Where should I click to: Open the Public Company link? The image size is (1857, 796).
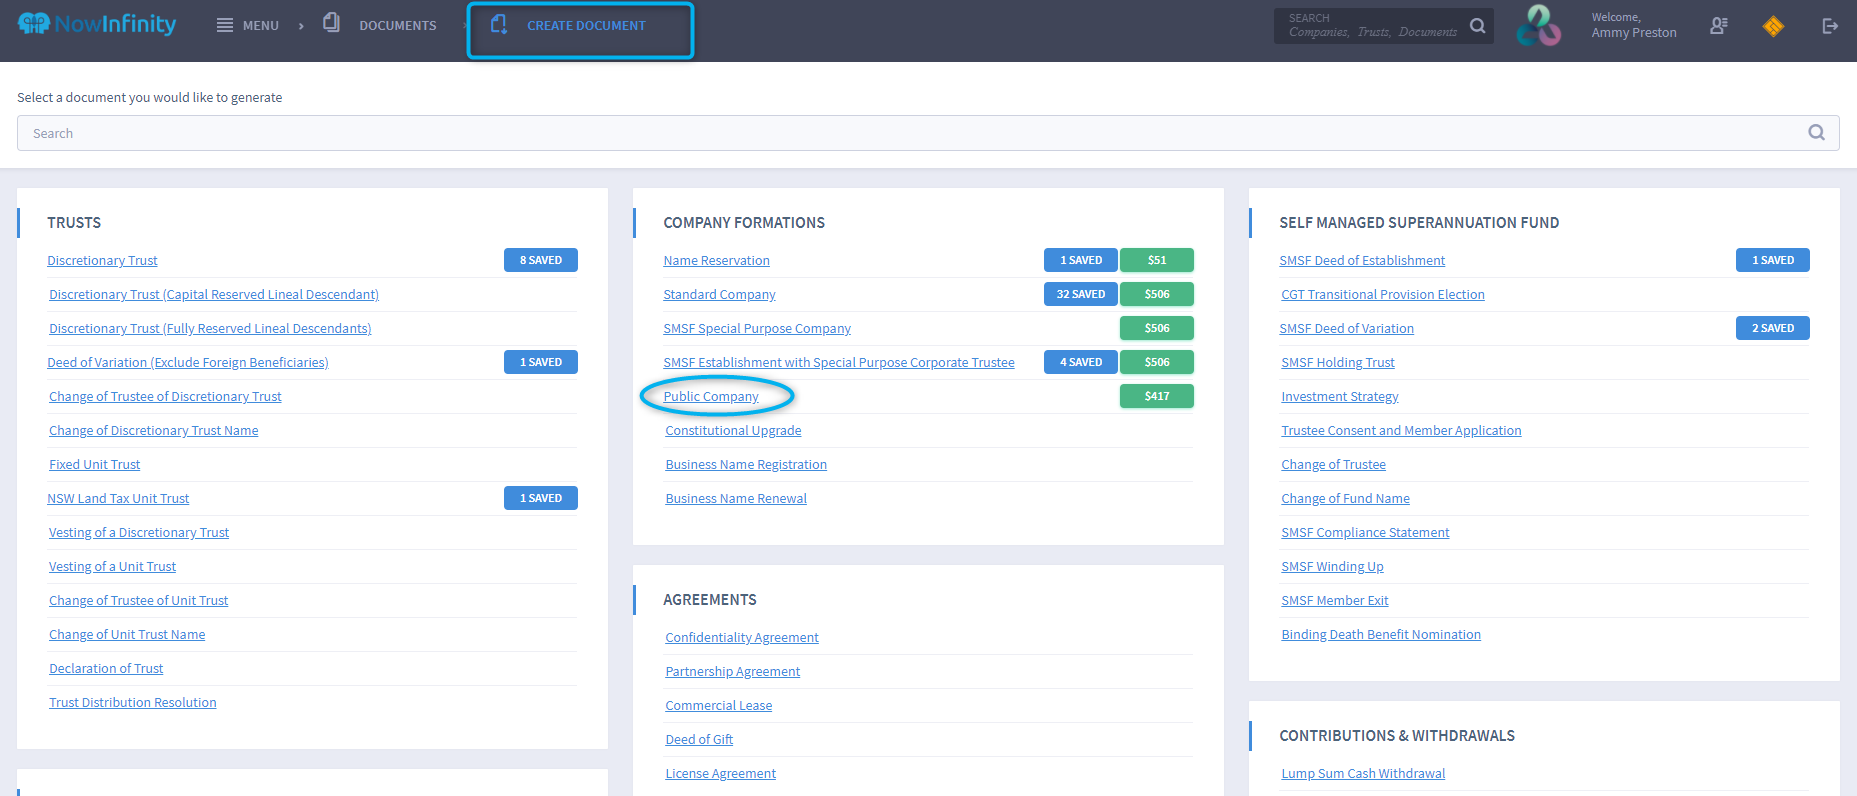pyautogui.click(x=711, y=396)
